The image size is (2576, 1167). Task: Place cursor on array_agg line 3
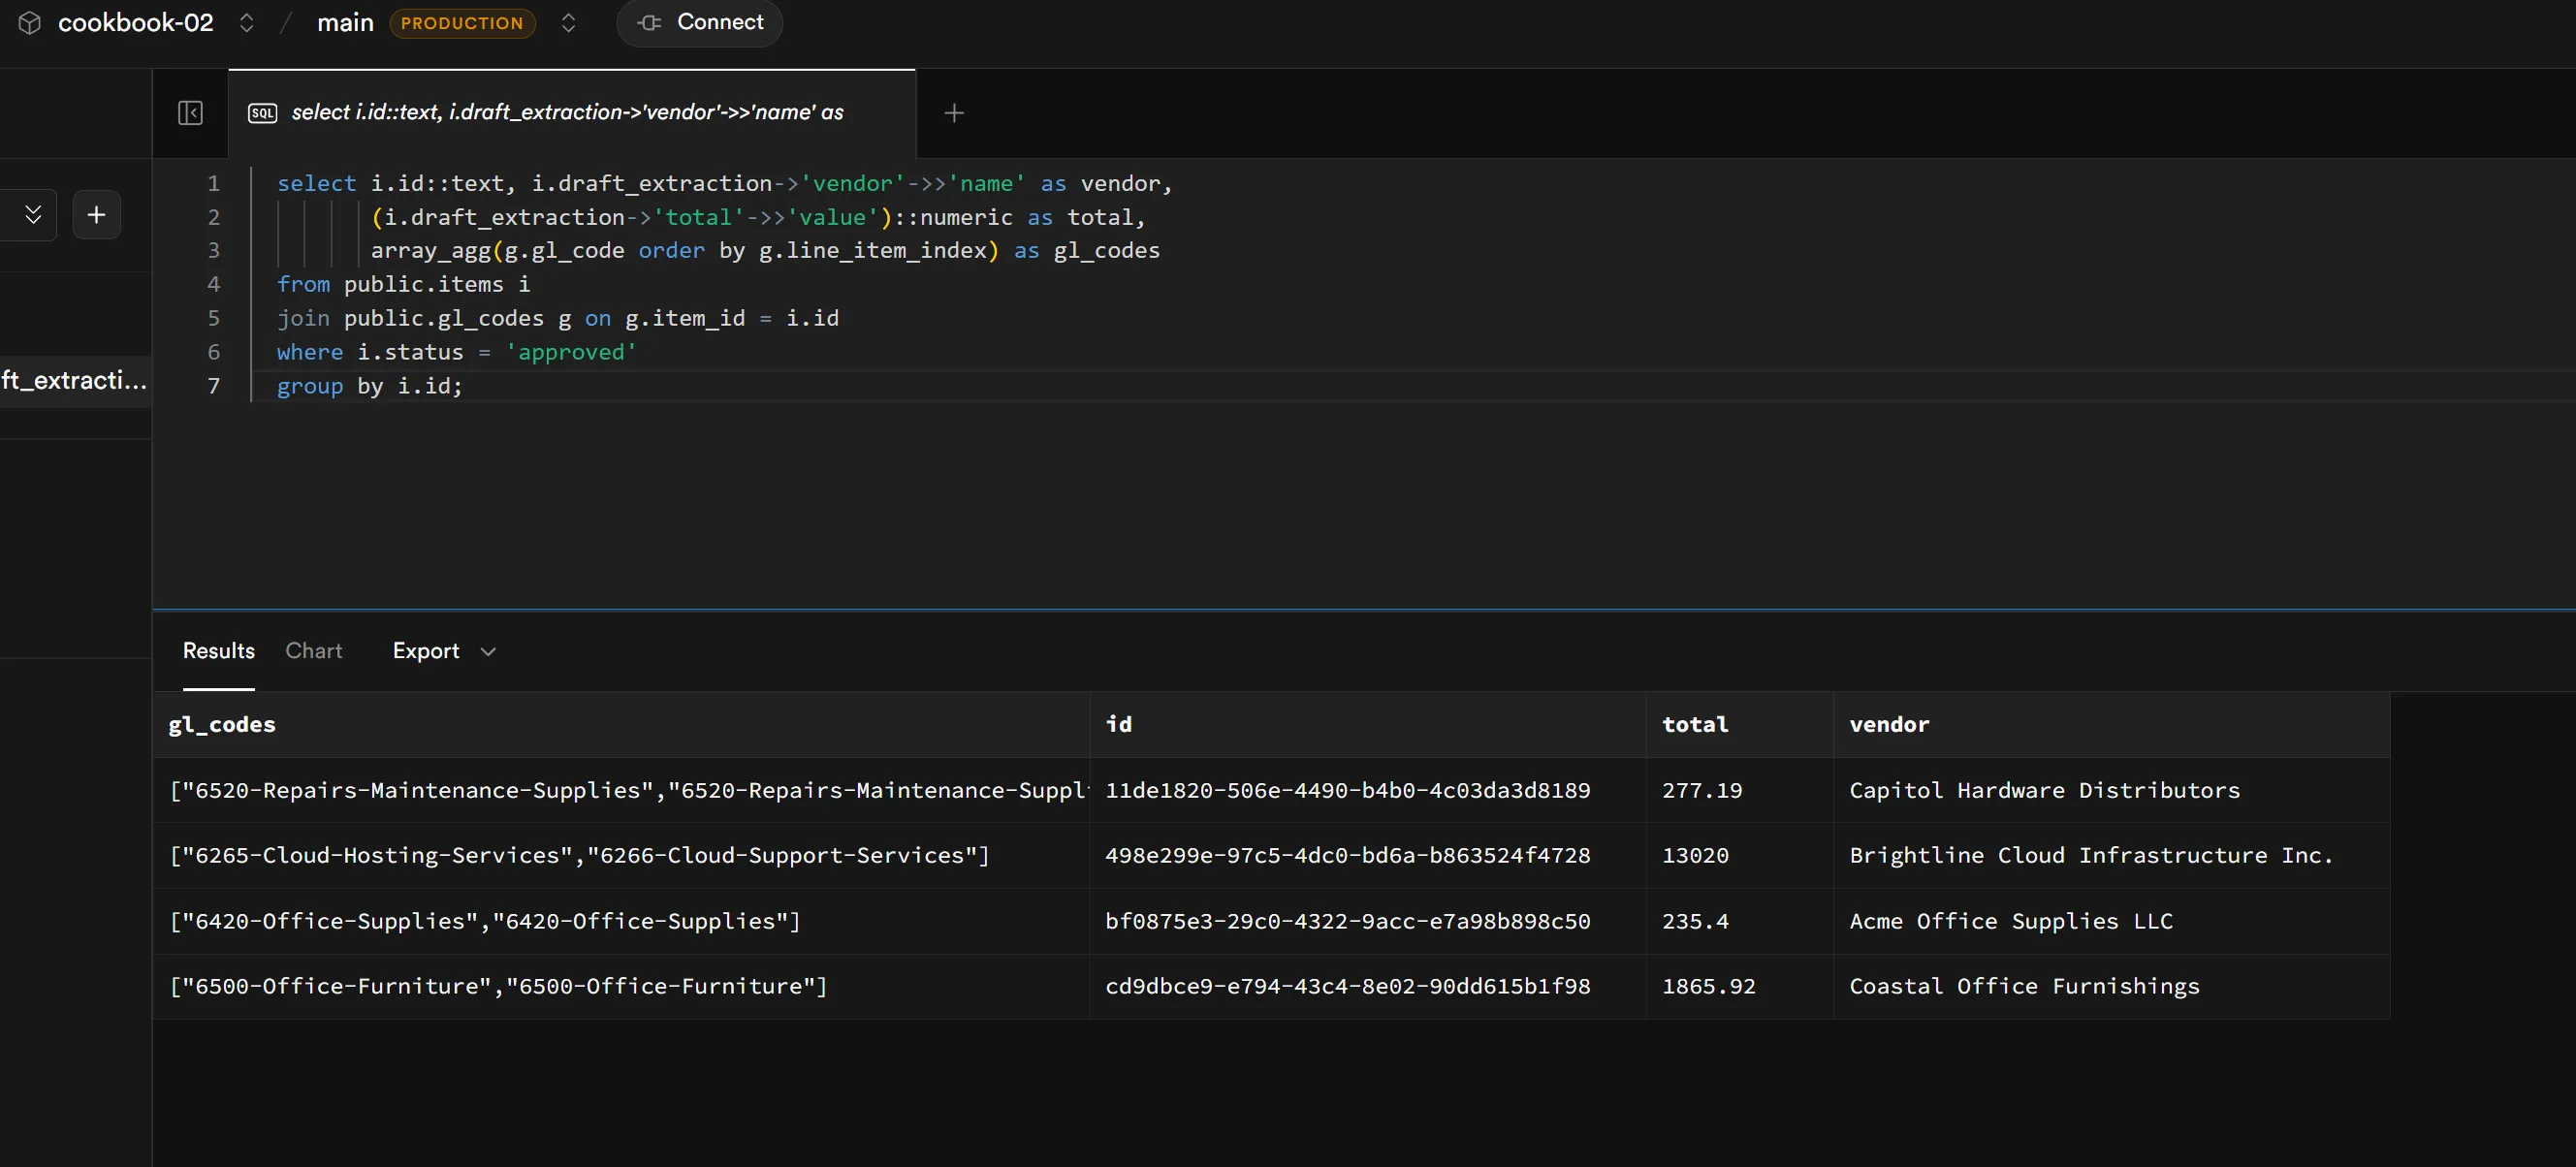[x=765, y=250]
